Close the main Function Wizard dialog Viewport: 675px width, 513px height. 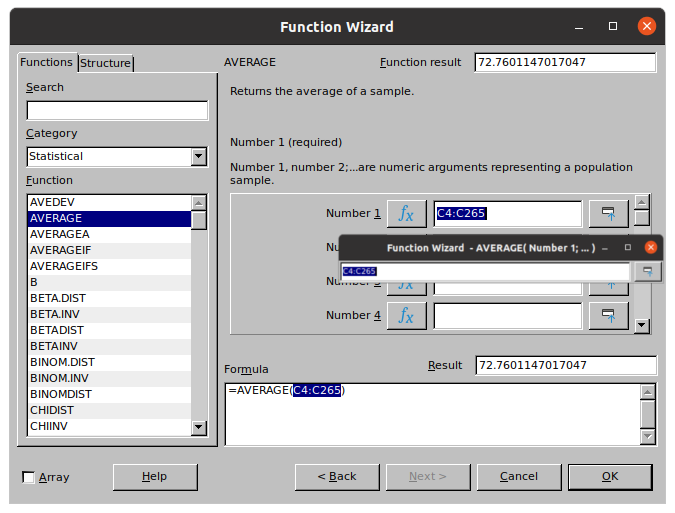tap(647, 26)
